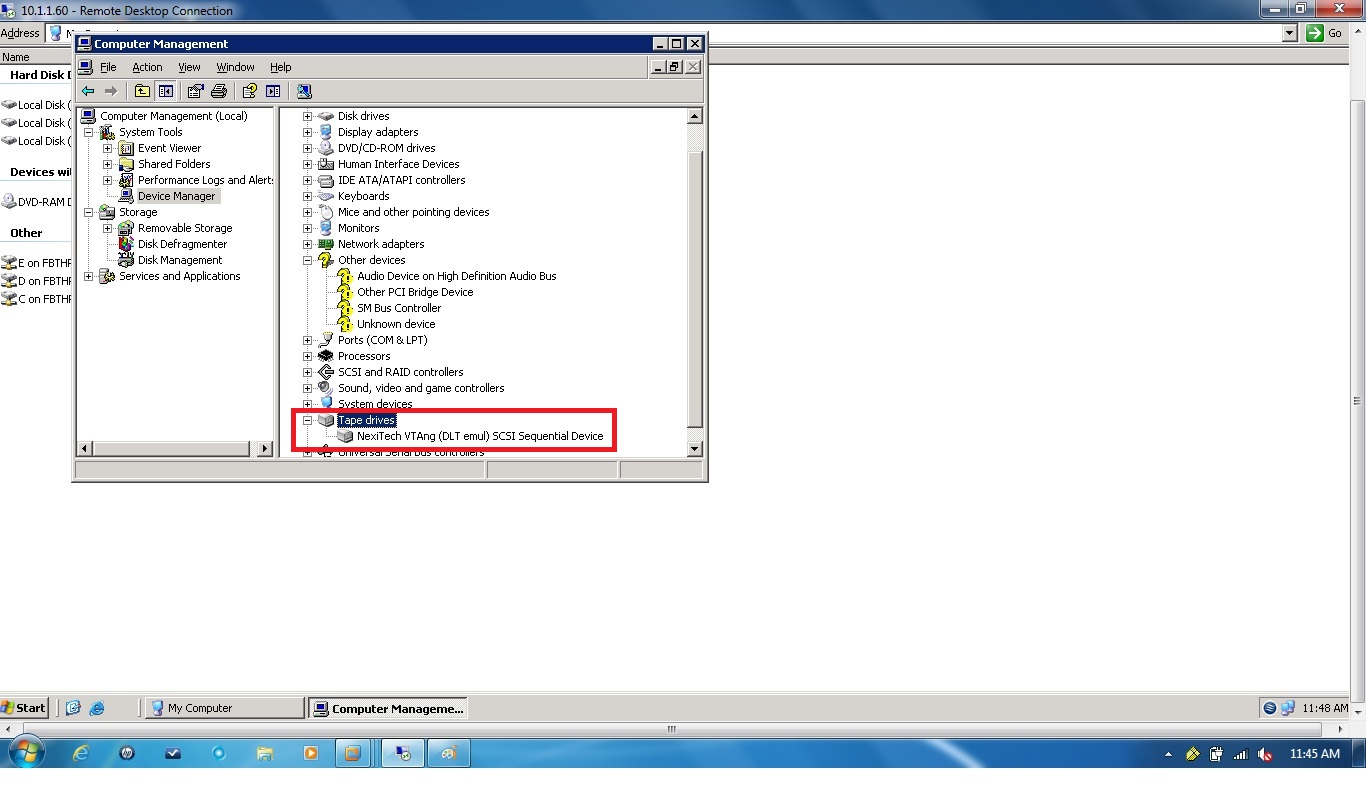Toggle the Show/Hide Action Pane button
The width and height of the screenshot is (1366, 802).
[274, 91]
